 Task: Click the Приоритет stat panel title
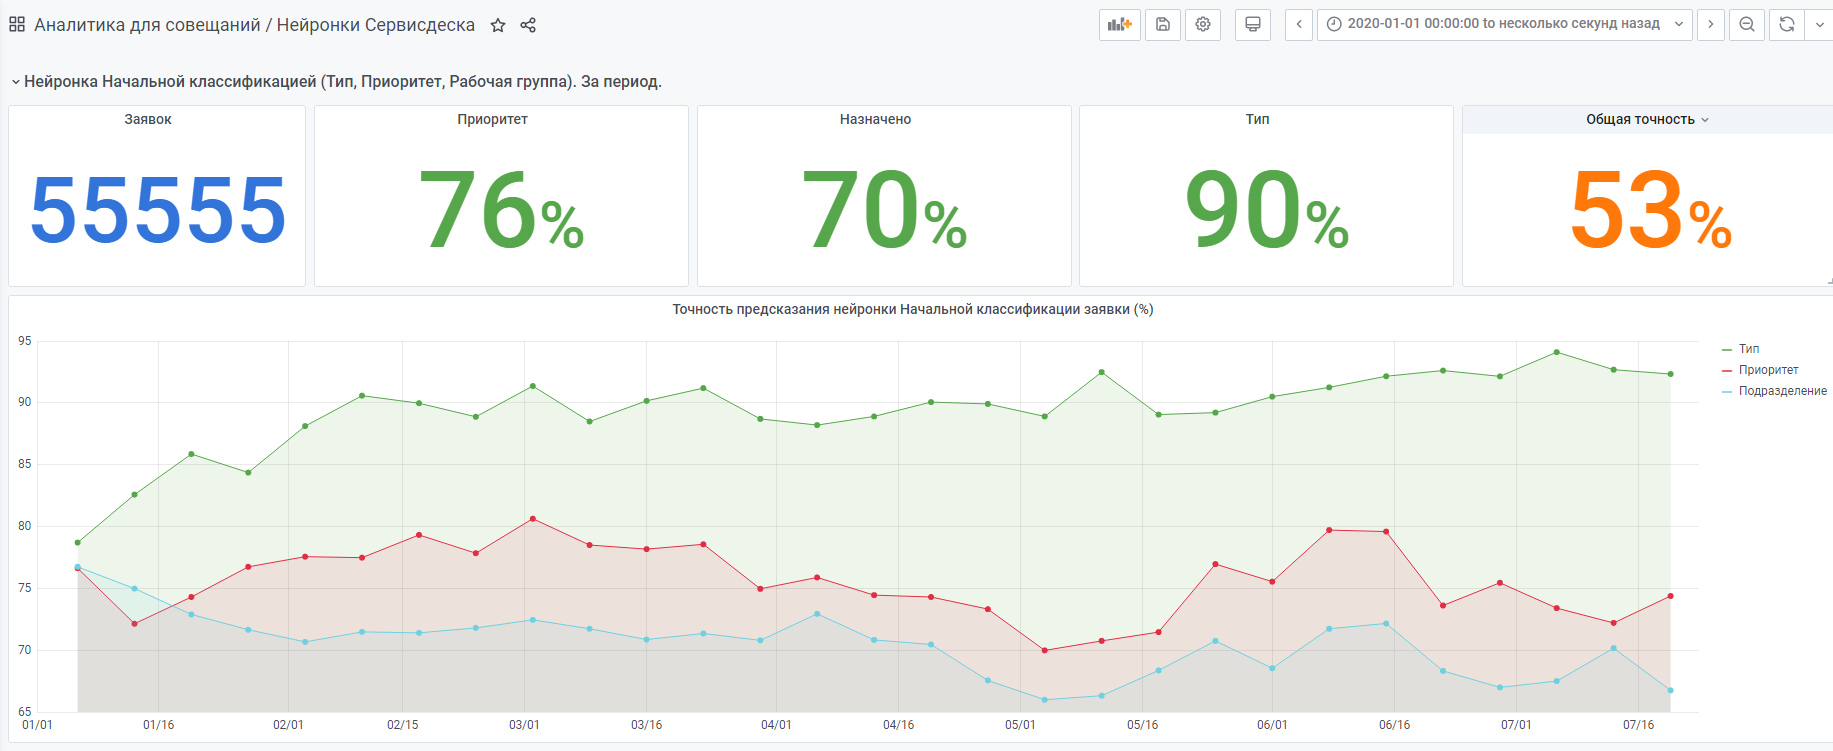492,119
